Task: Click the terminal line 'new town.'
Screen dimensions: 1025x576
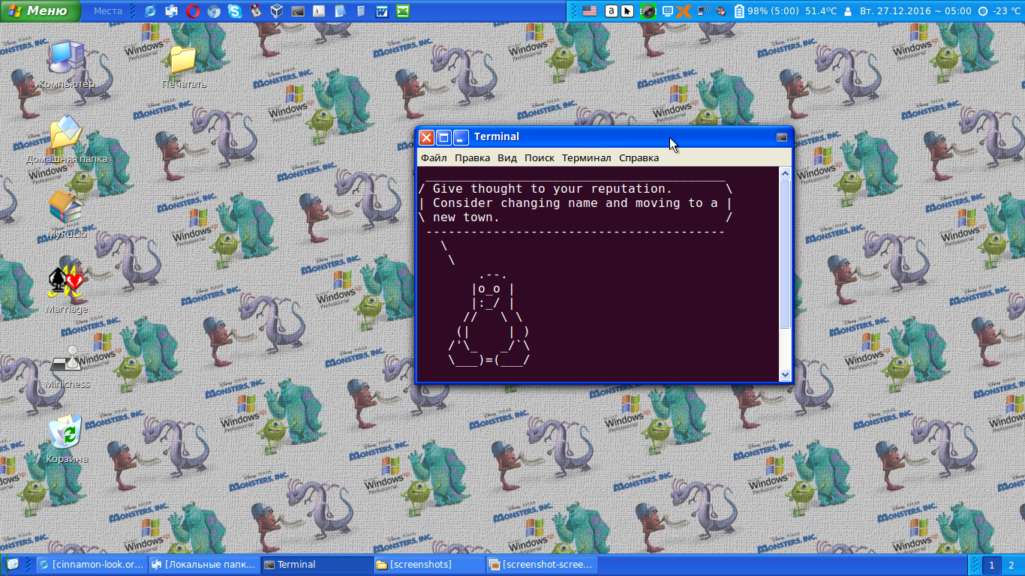Action: point(466,217)
